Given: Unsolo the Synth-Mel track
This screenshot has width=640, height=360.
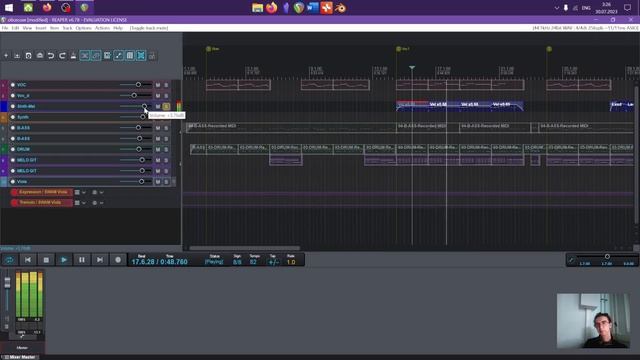Looking at the screenshot, I should [166, 107].
